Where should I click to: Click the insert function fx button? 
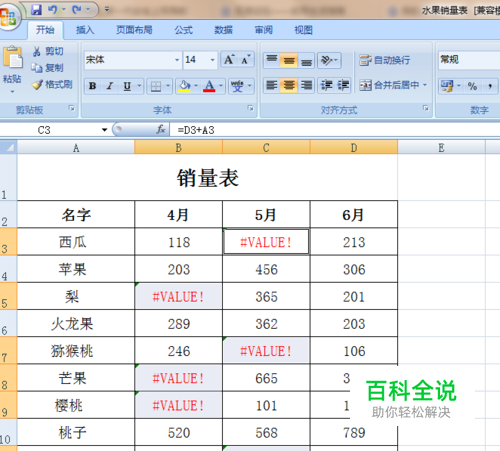click(x=161, y=129)
